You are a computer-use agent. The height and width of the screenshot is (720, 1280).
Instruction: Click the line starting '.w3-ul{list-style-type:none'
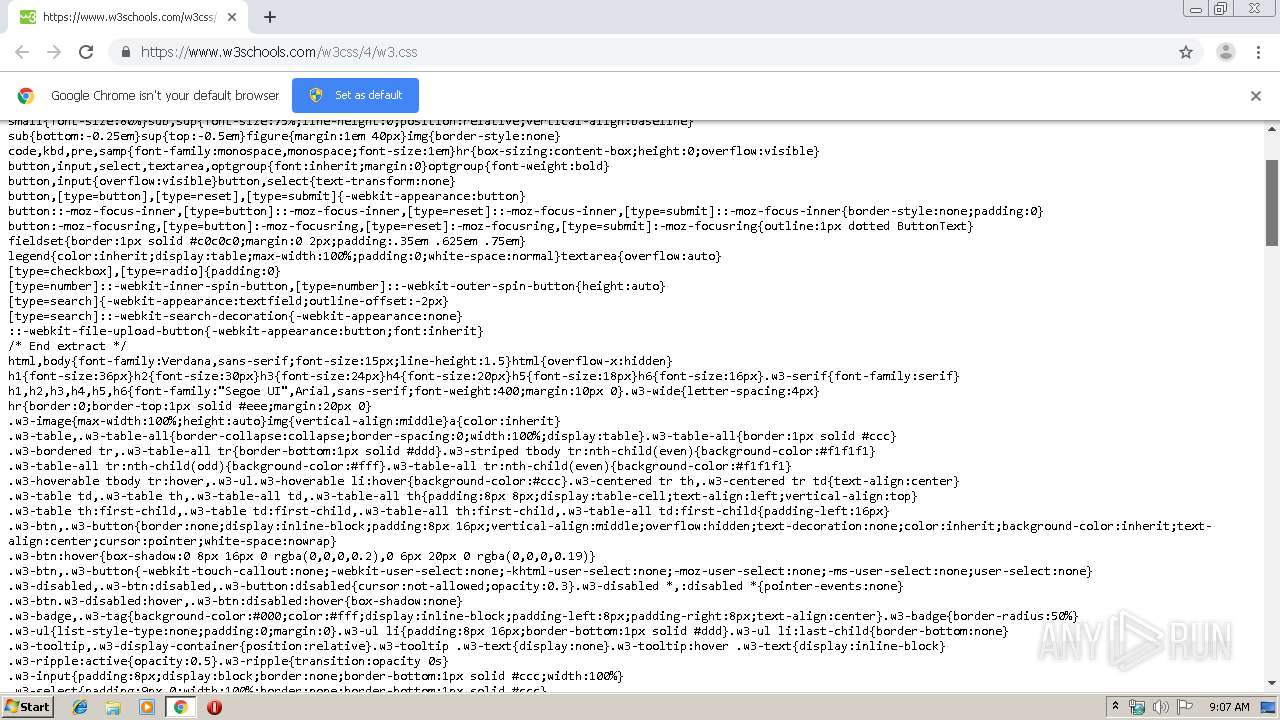[x=508, y=631]
